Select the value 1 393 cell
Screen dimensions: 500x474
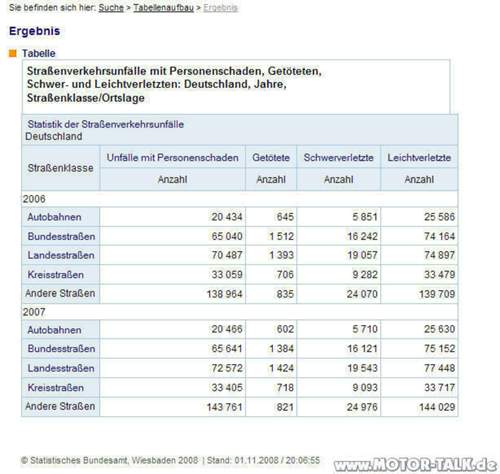pos(271,255)
